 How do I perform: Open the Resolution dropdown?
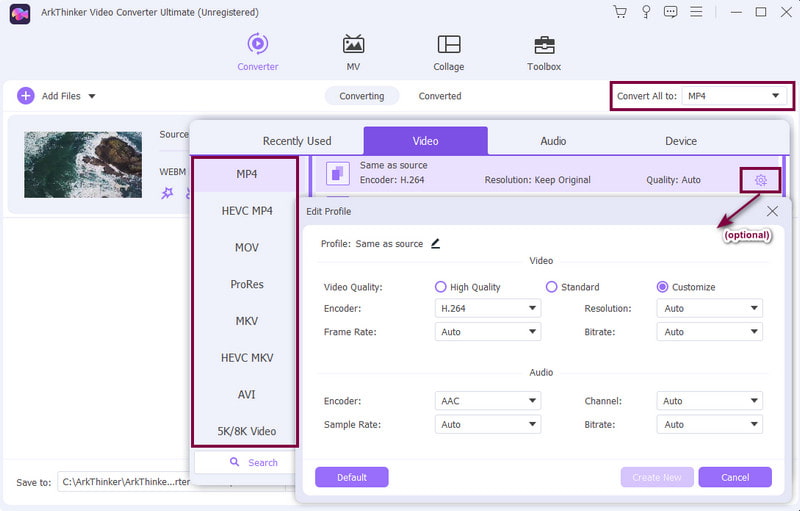tap(710, 308)
